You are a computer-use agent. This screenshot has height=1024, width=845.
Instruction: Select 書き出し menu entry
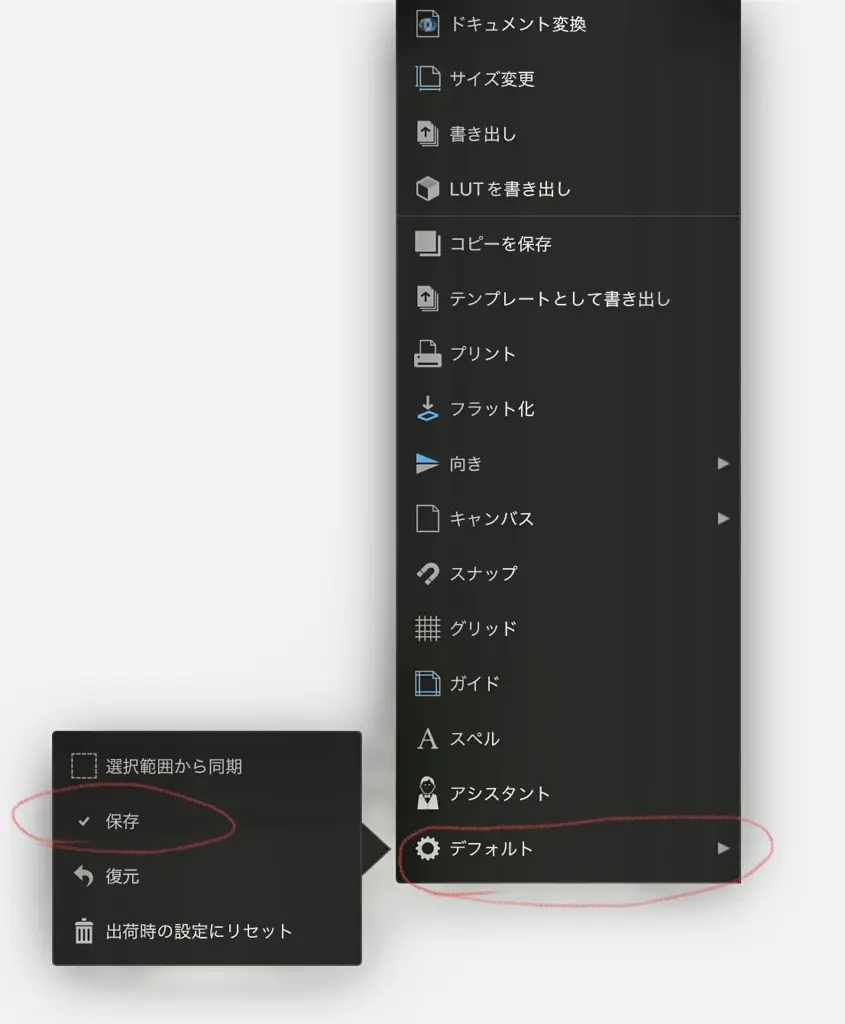point(568,134)
